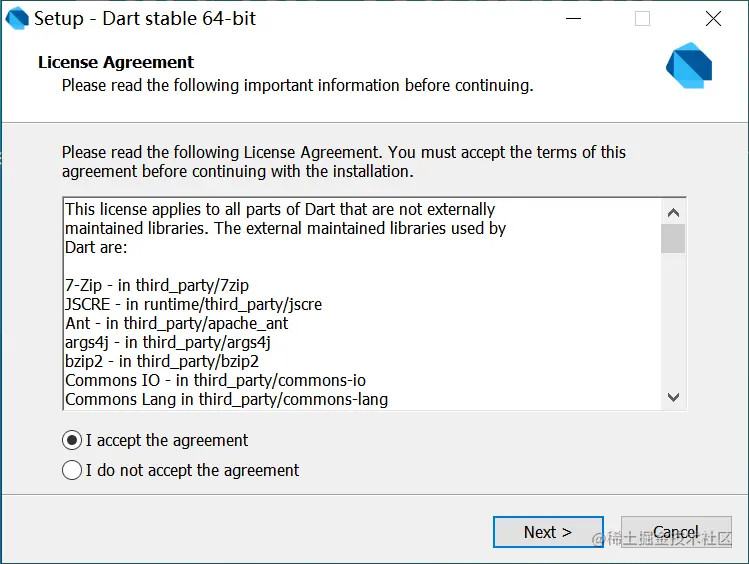
Task: Click the Dart icon in title bar
Action: pyautogui.click(x=17, y=19)
